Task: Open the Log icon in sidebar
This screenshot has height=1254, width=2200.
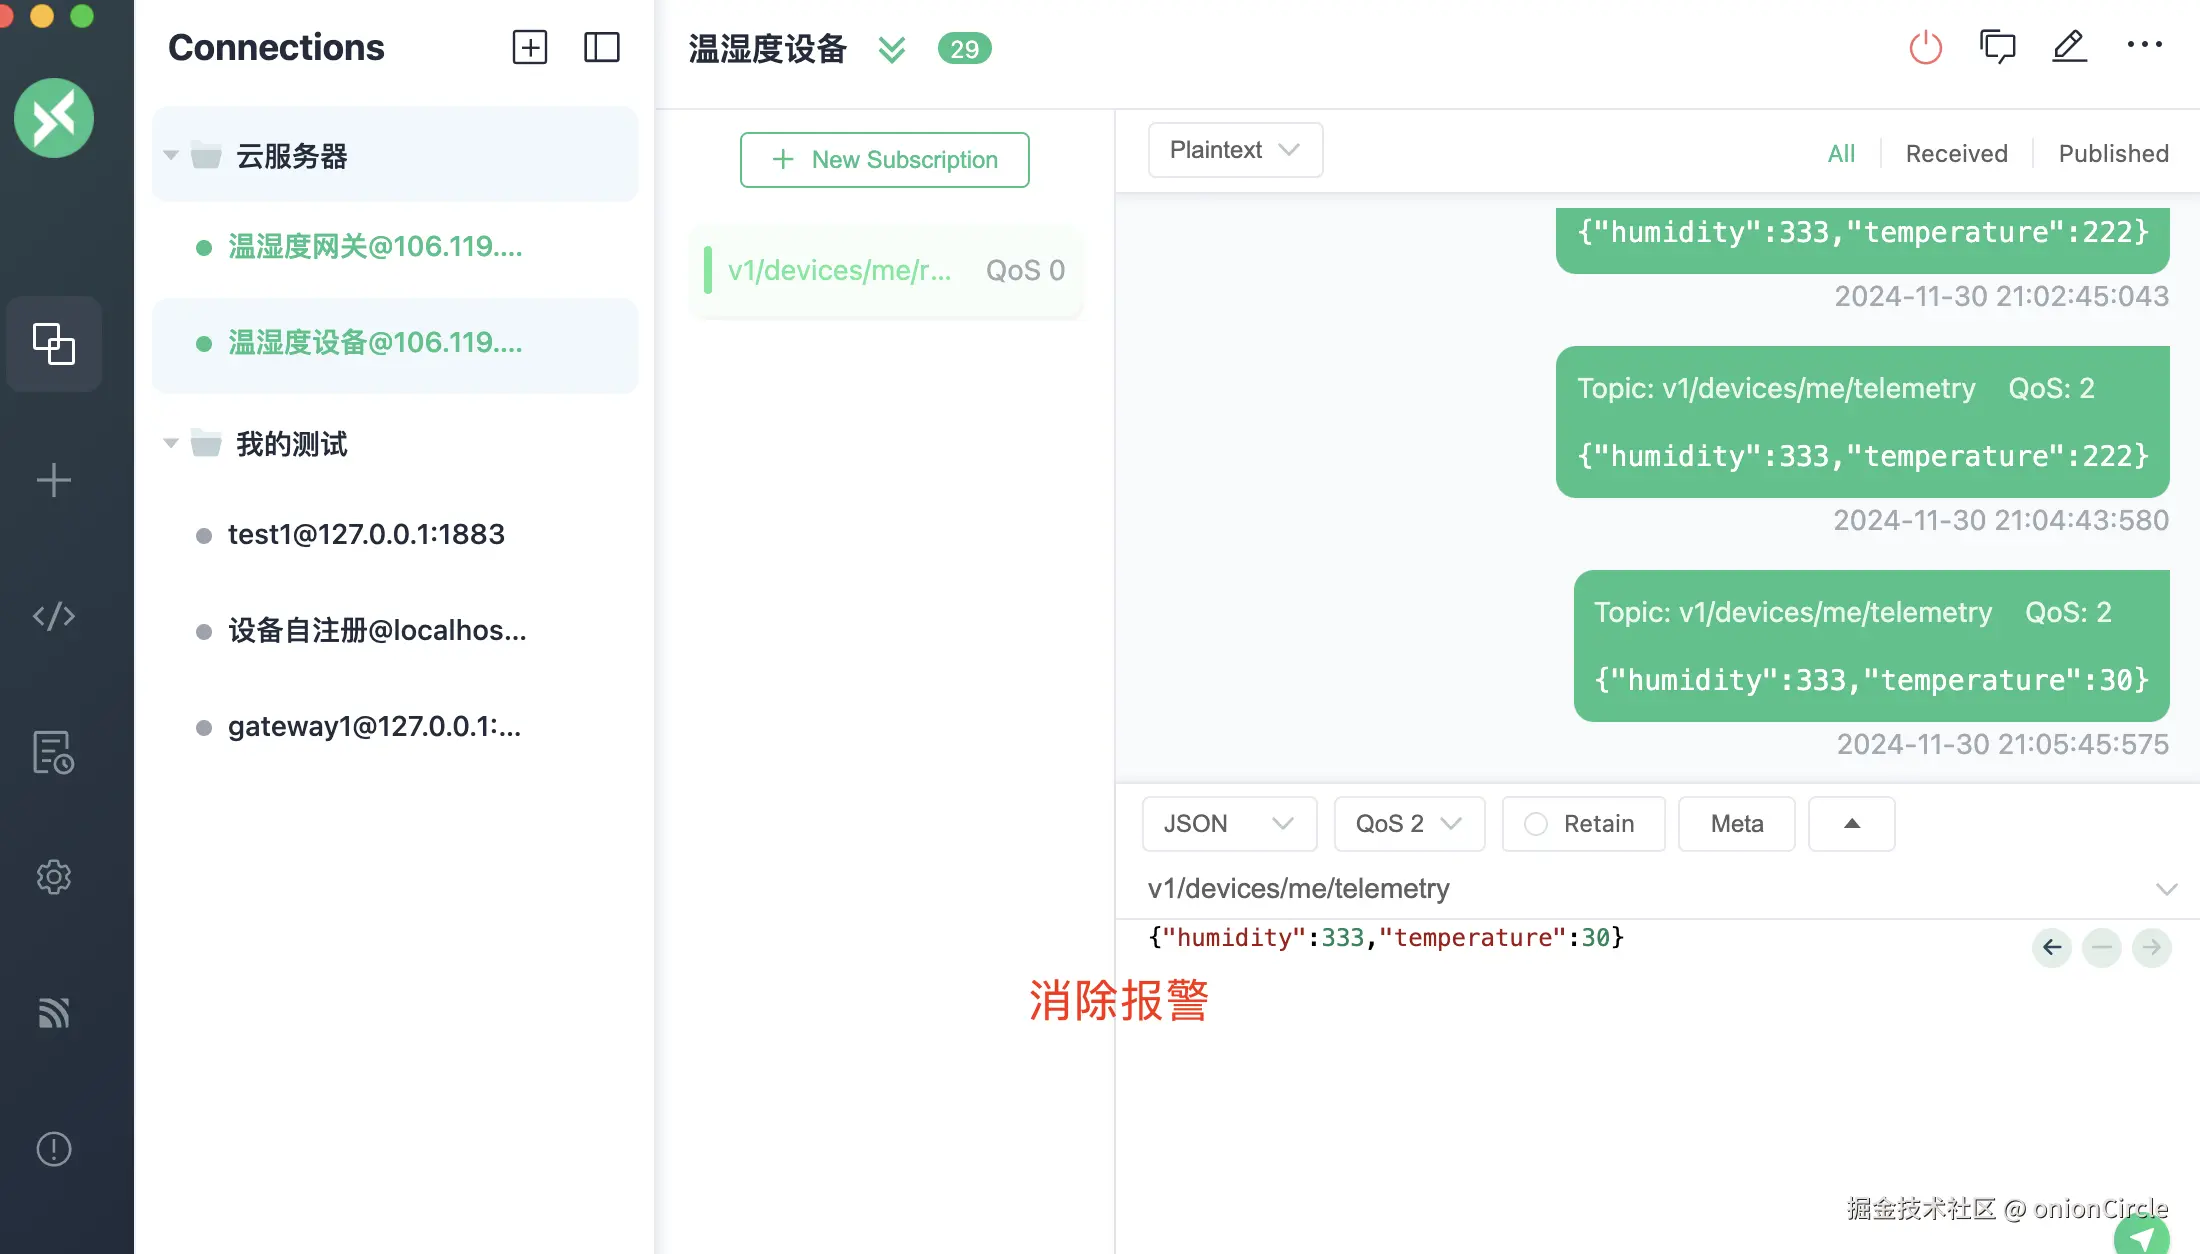Action: (54, 752)
